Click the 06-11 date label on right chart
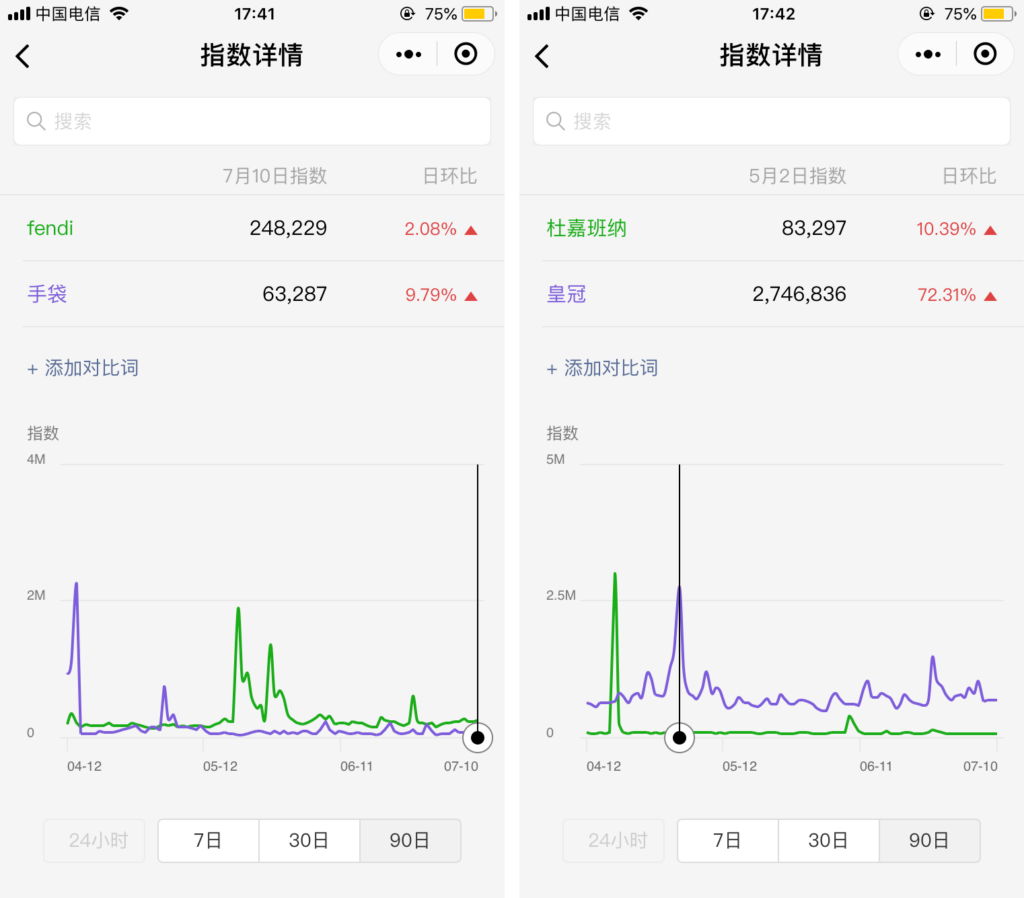1024x898 pixels. click(x=876, y=766)
